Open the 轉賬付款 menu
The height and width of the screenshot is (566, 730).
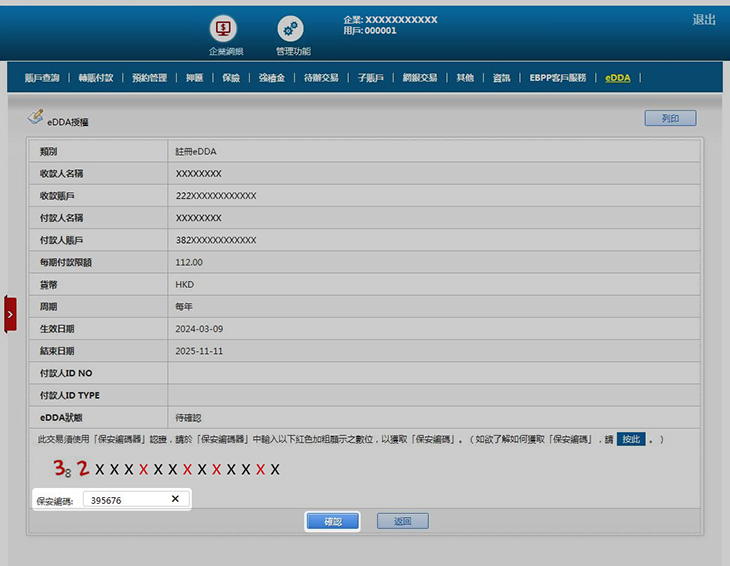[95, 77]
